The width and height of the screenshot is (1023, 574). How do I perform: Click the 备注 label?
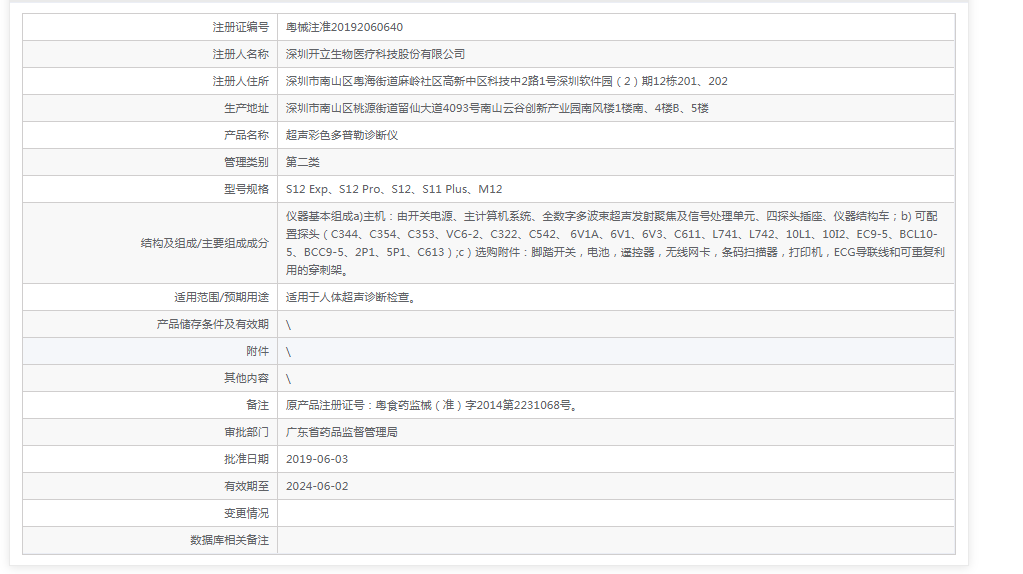257,405
